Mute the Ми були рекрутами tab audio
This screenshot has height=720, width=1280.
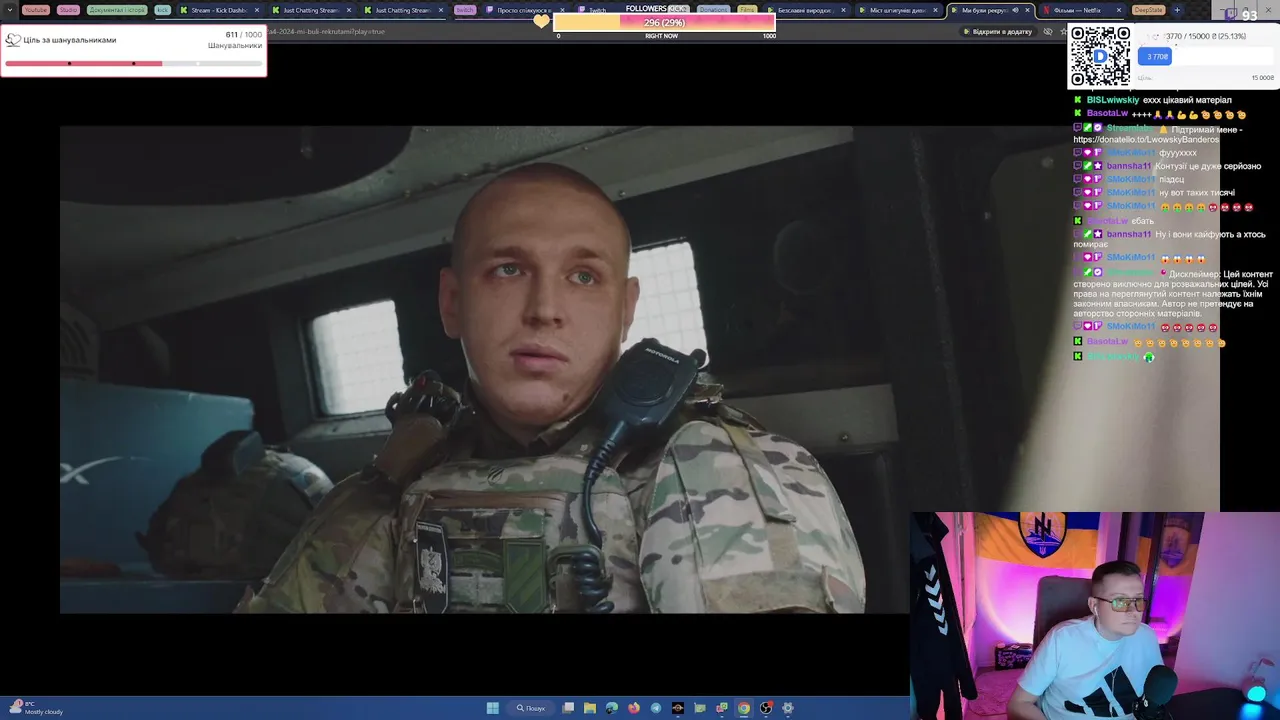coord(1015,10)
